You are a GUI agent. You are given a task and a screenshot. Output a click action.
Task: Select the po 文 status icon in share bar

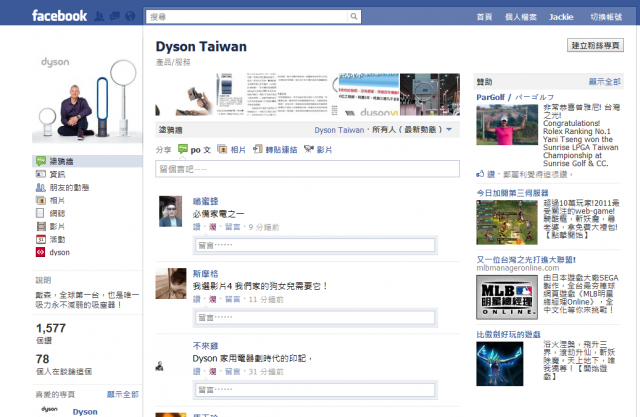(183, 149)
